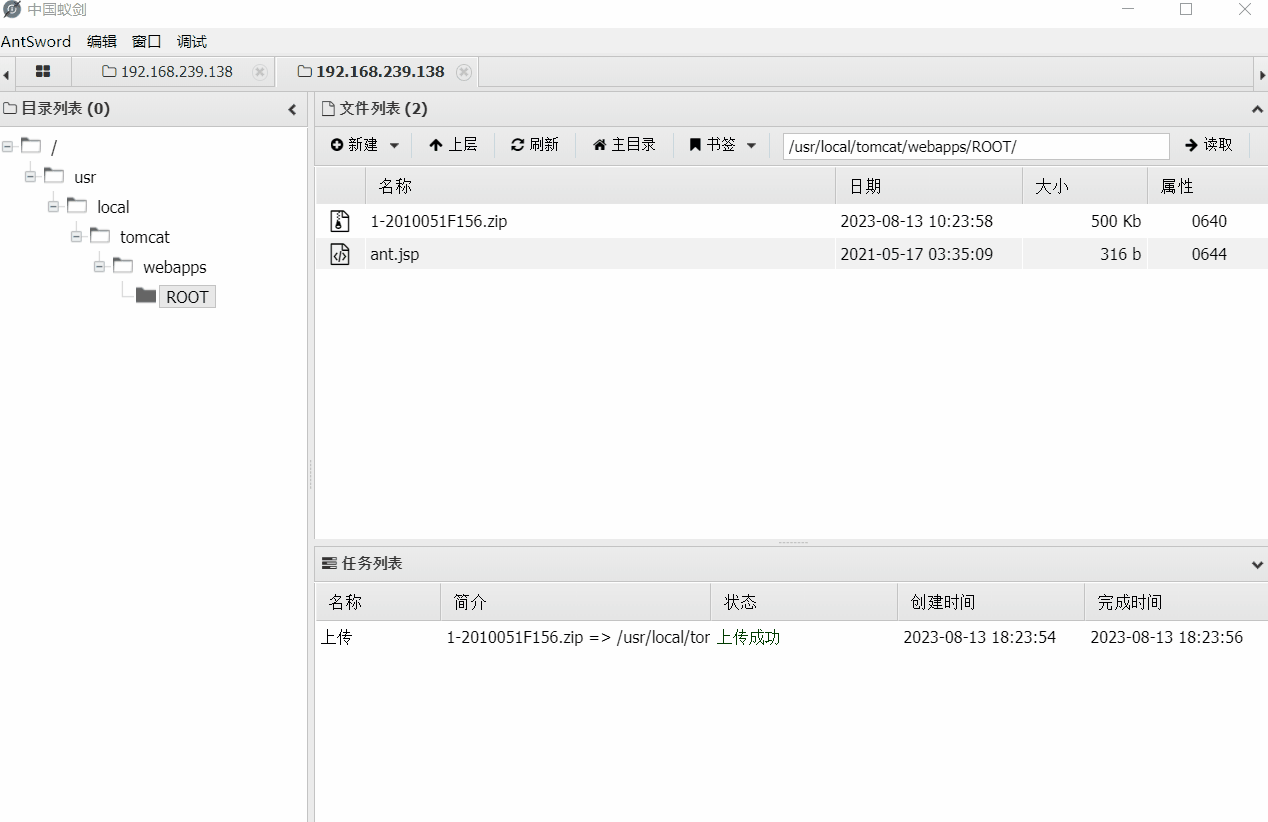The image size is (1268, 822).
Task: Close the active 192.168.239.138 tab
Action: click(x=464, y=72)
